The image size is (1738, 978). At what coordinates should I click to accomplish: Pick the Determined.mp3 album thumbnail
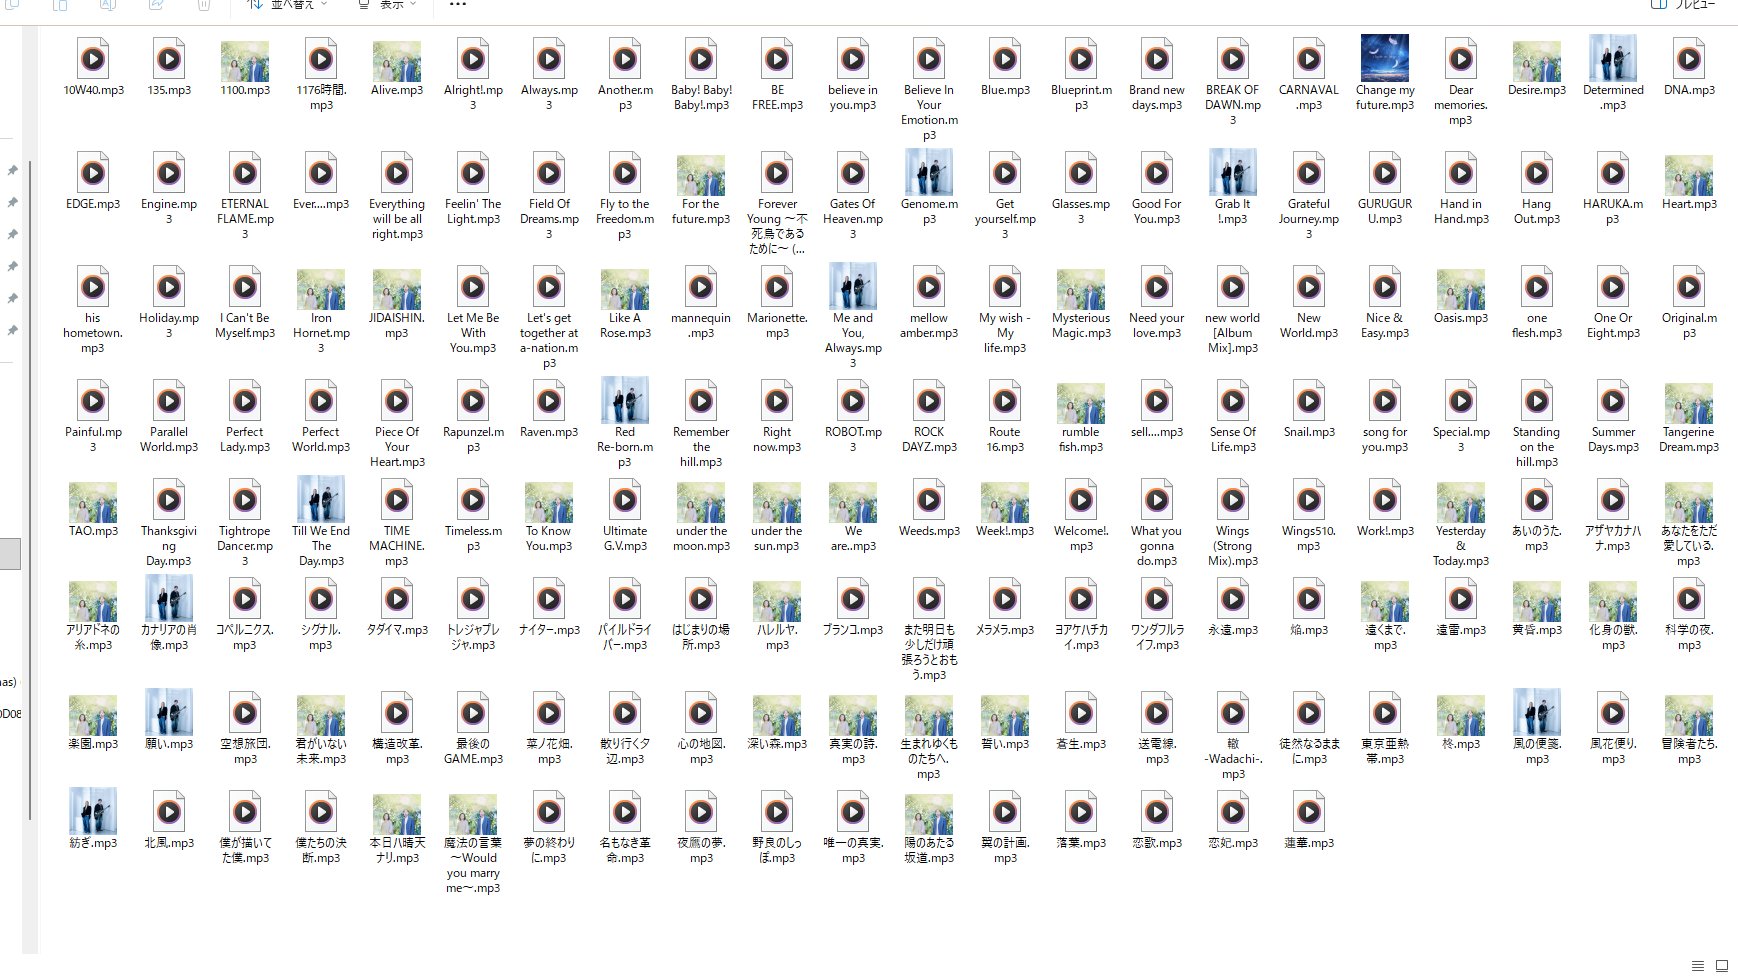[x=1613, y=58]
